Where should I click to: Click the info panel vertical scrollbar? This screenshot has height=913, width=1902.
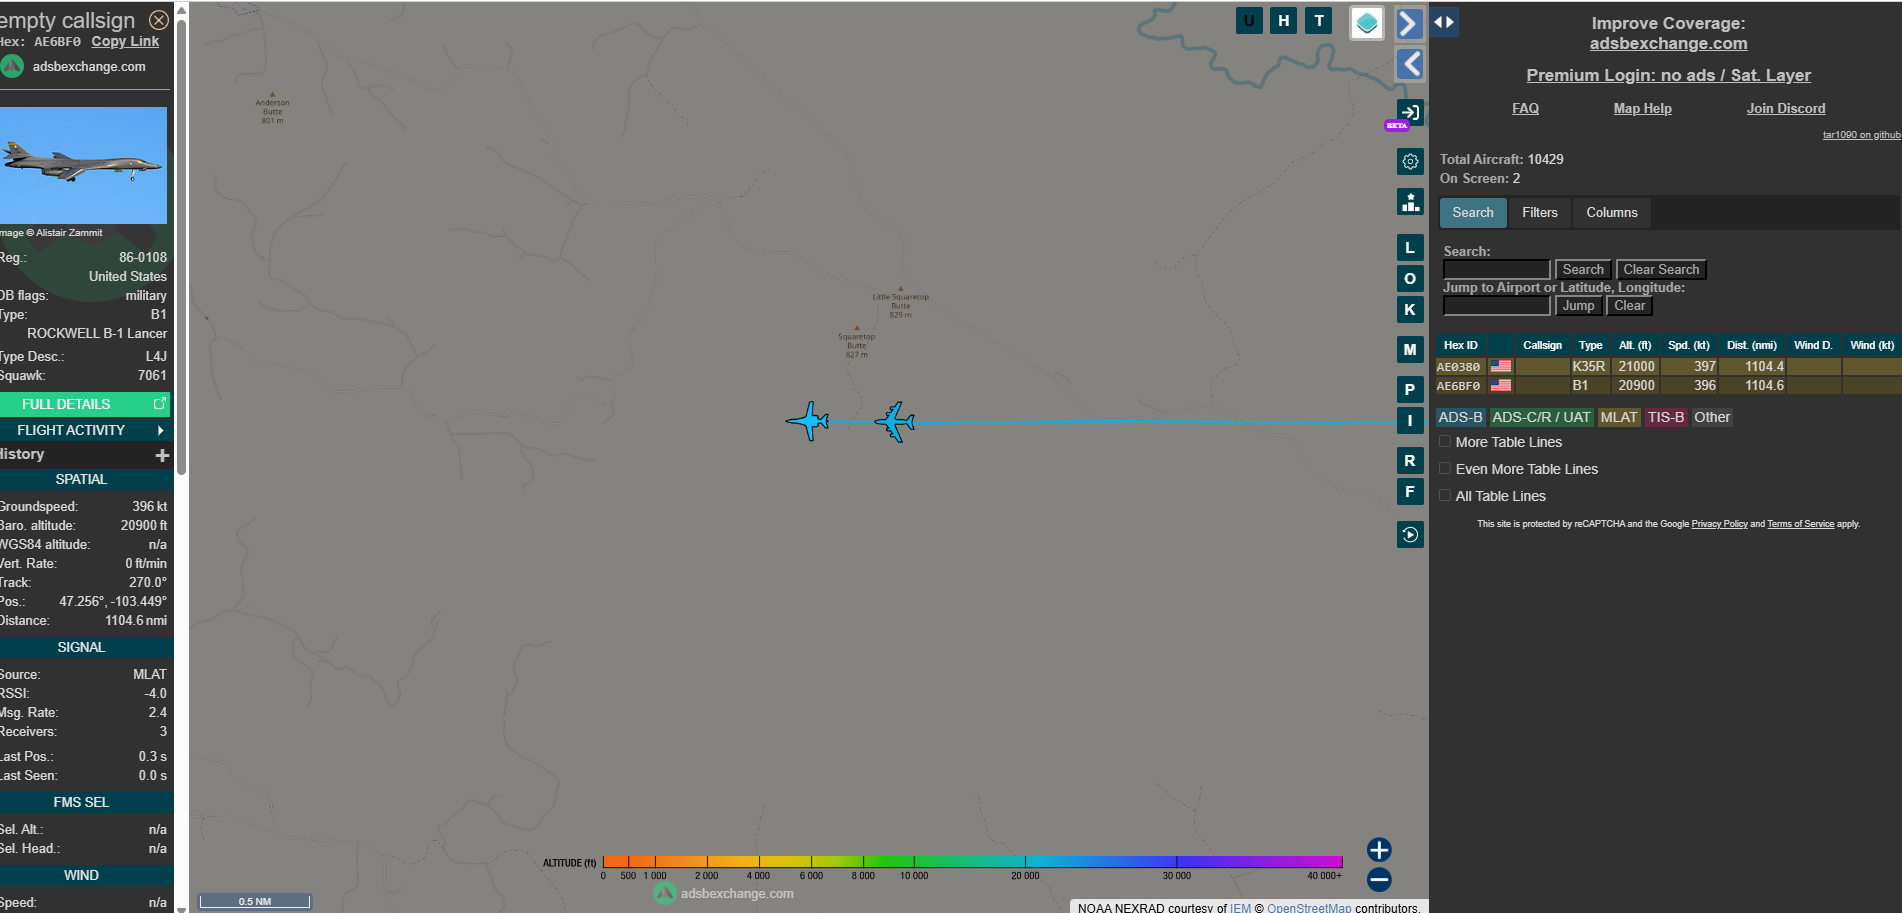click(x=181, y=247)
